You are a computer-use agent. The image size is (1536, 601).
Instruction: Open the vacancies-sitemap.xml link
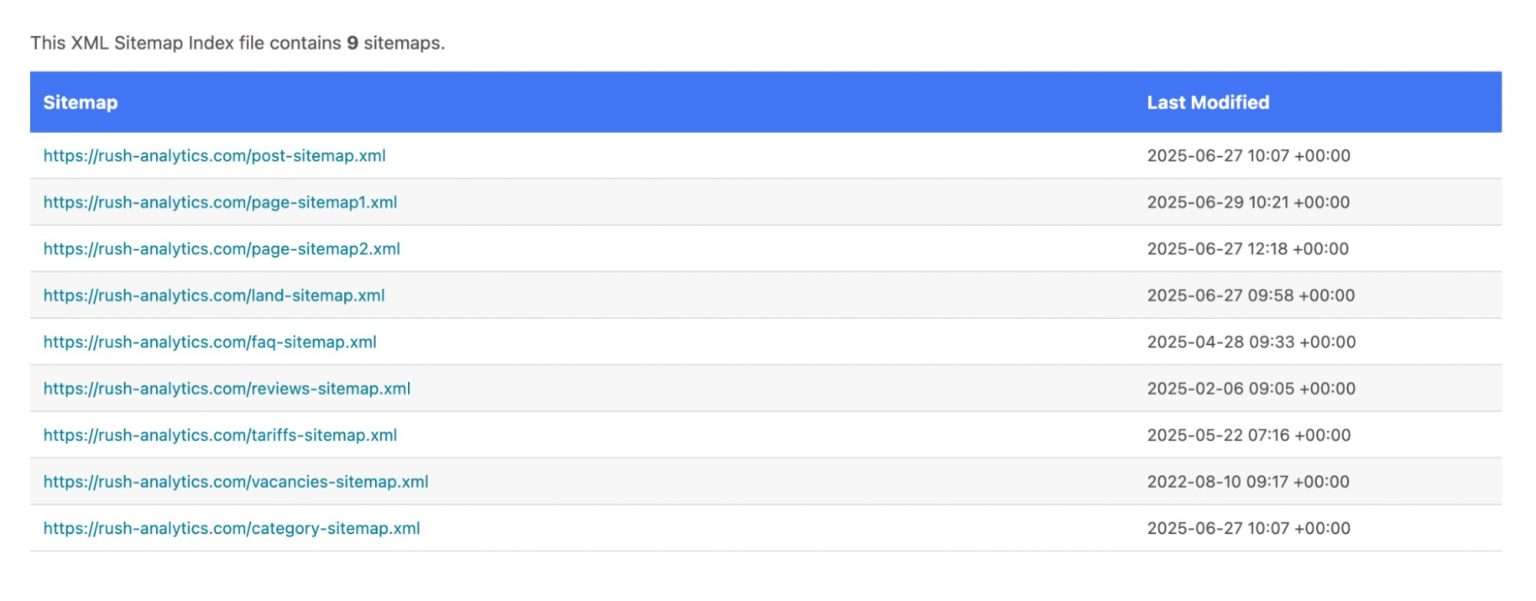click(236, 482)
